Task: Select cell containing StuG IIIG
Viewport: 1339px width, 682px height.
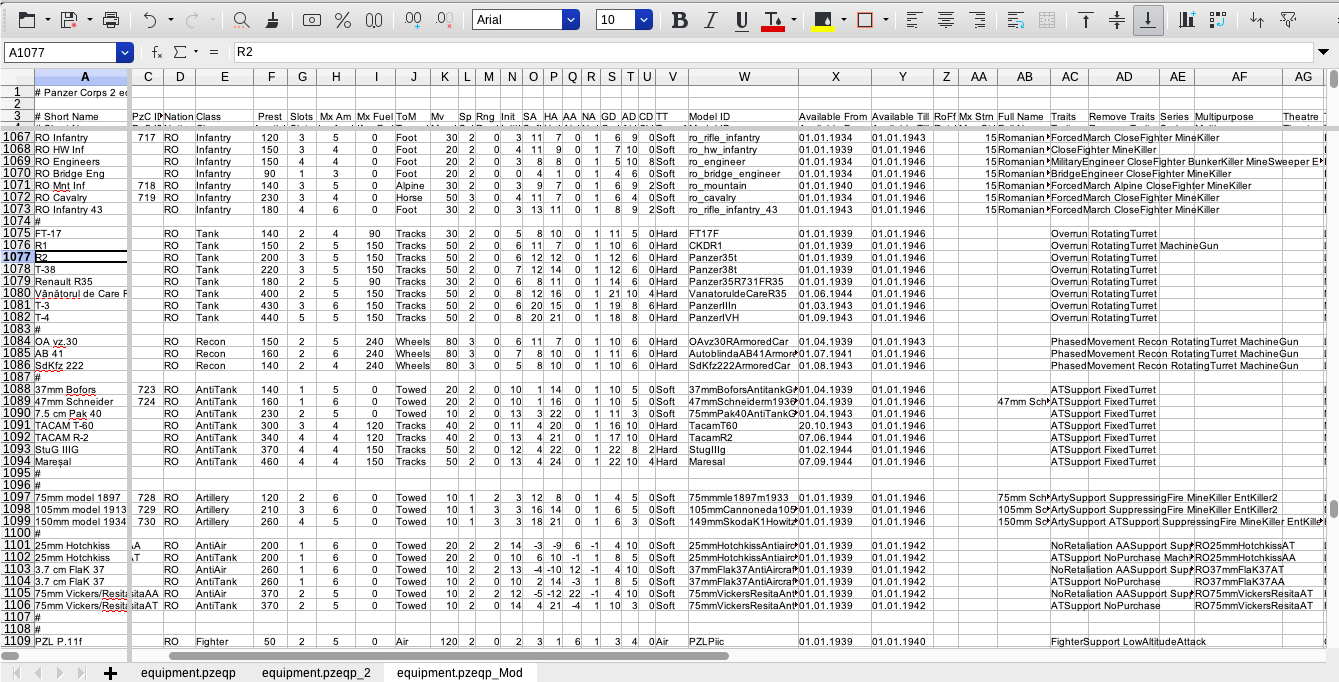Action: click(81, 450)
